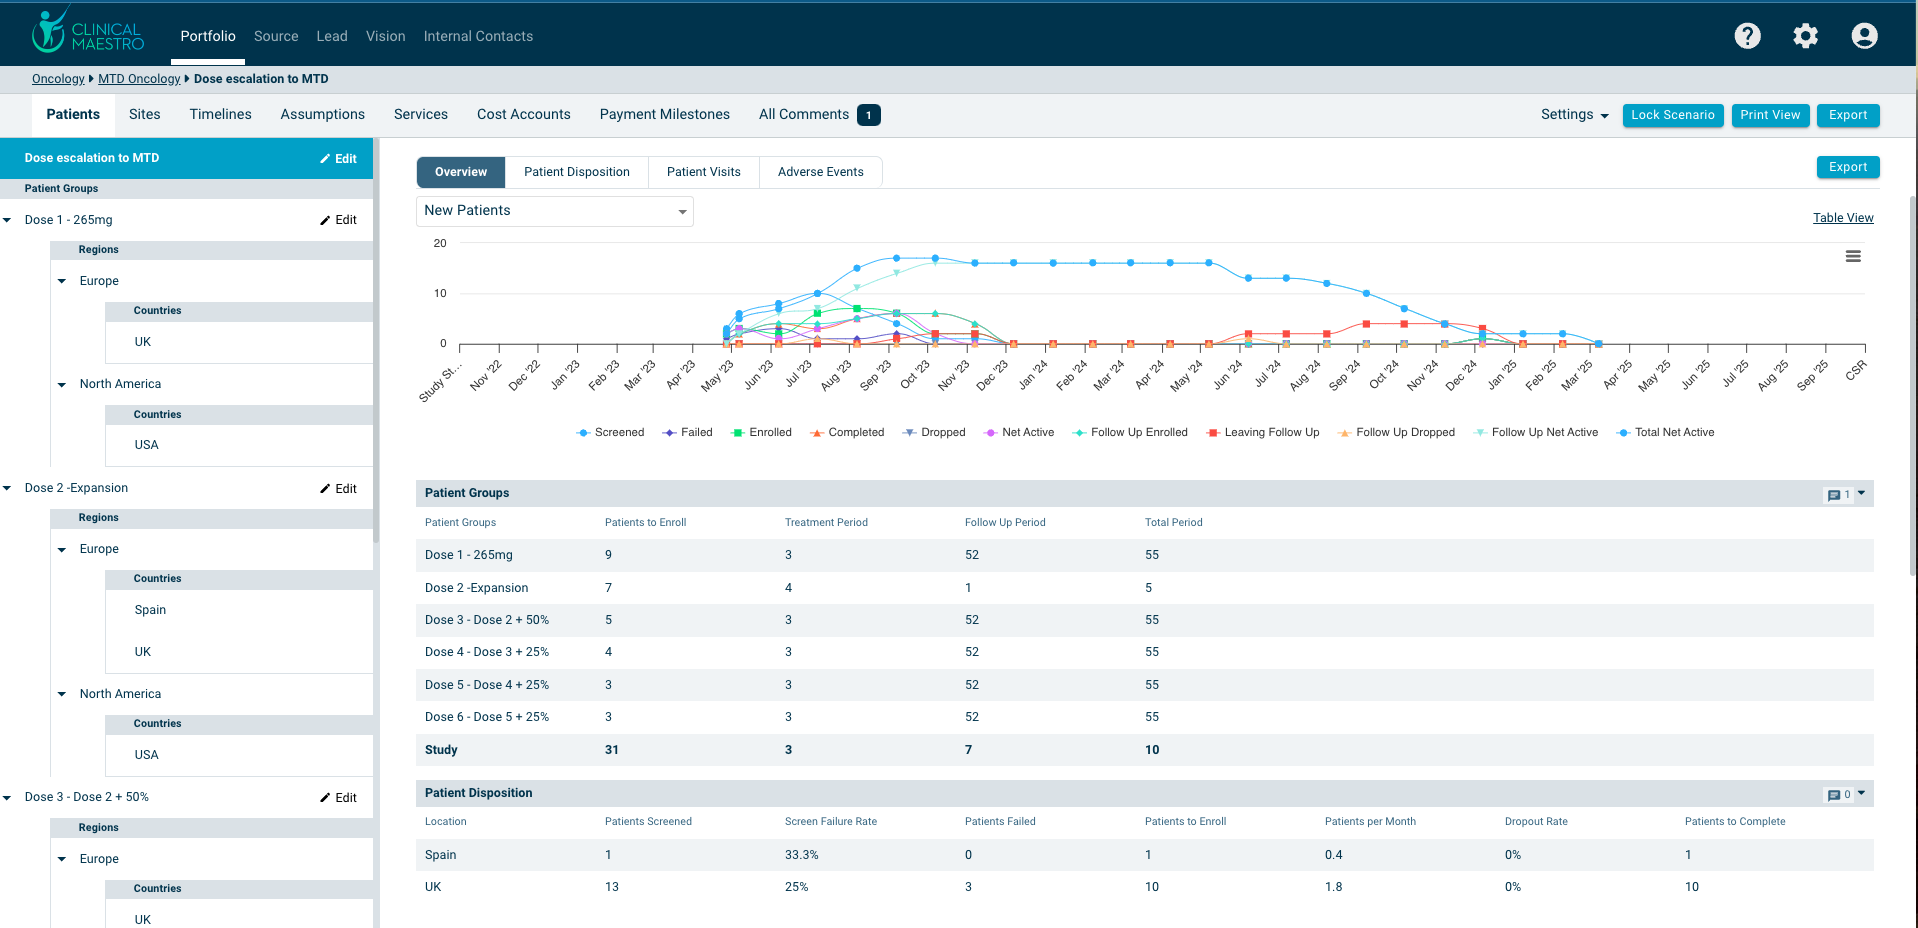Click the Clinical Maestro logo
Viewport: 1918px width, 928px height.
(x=89, y=34)
